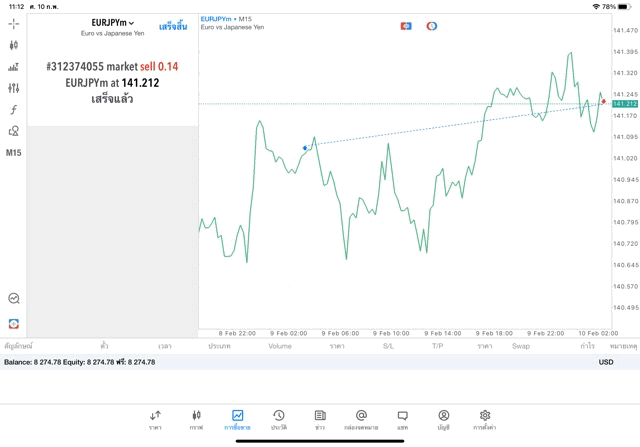Tap the blue entry marker on chart
Image resolution: width=640 pixels, height=447 pixels.
305,148
